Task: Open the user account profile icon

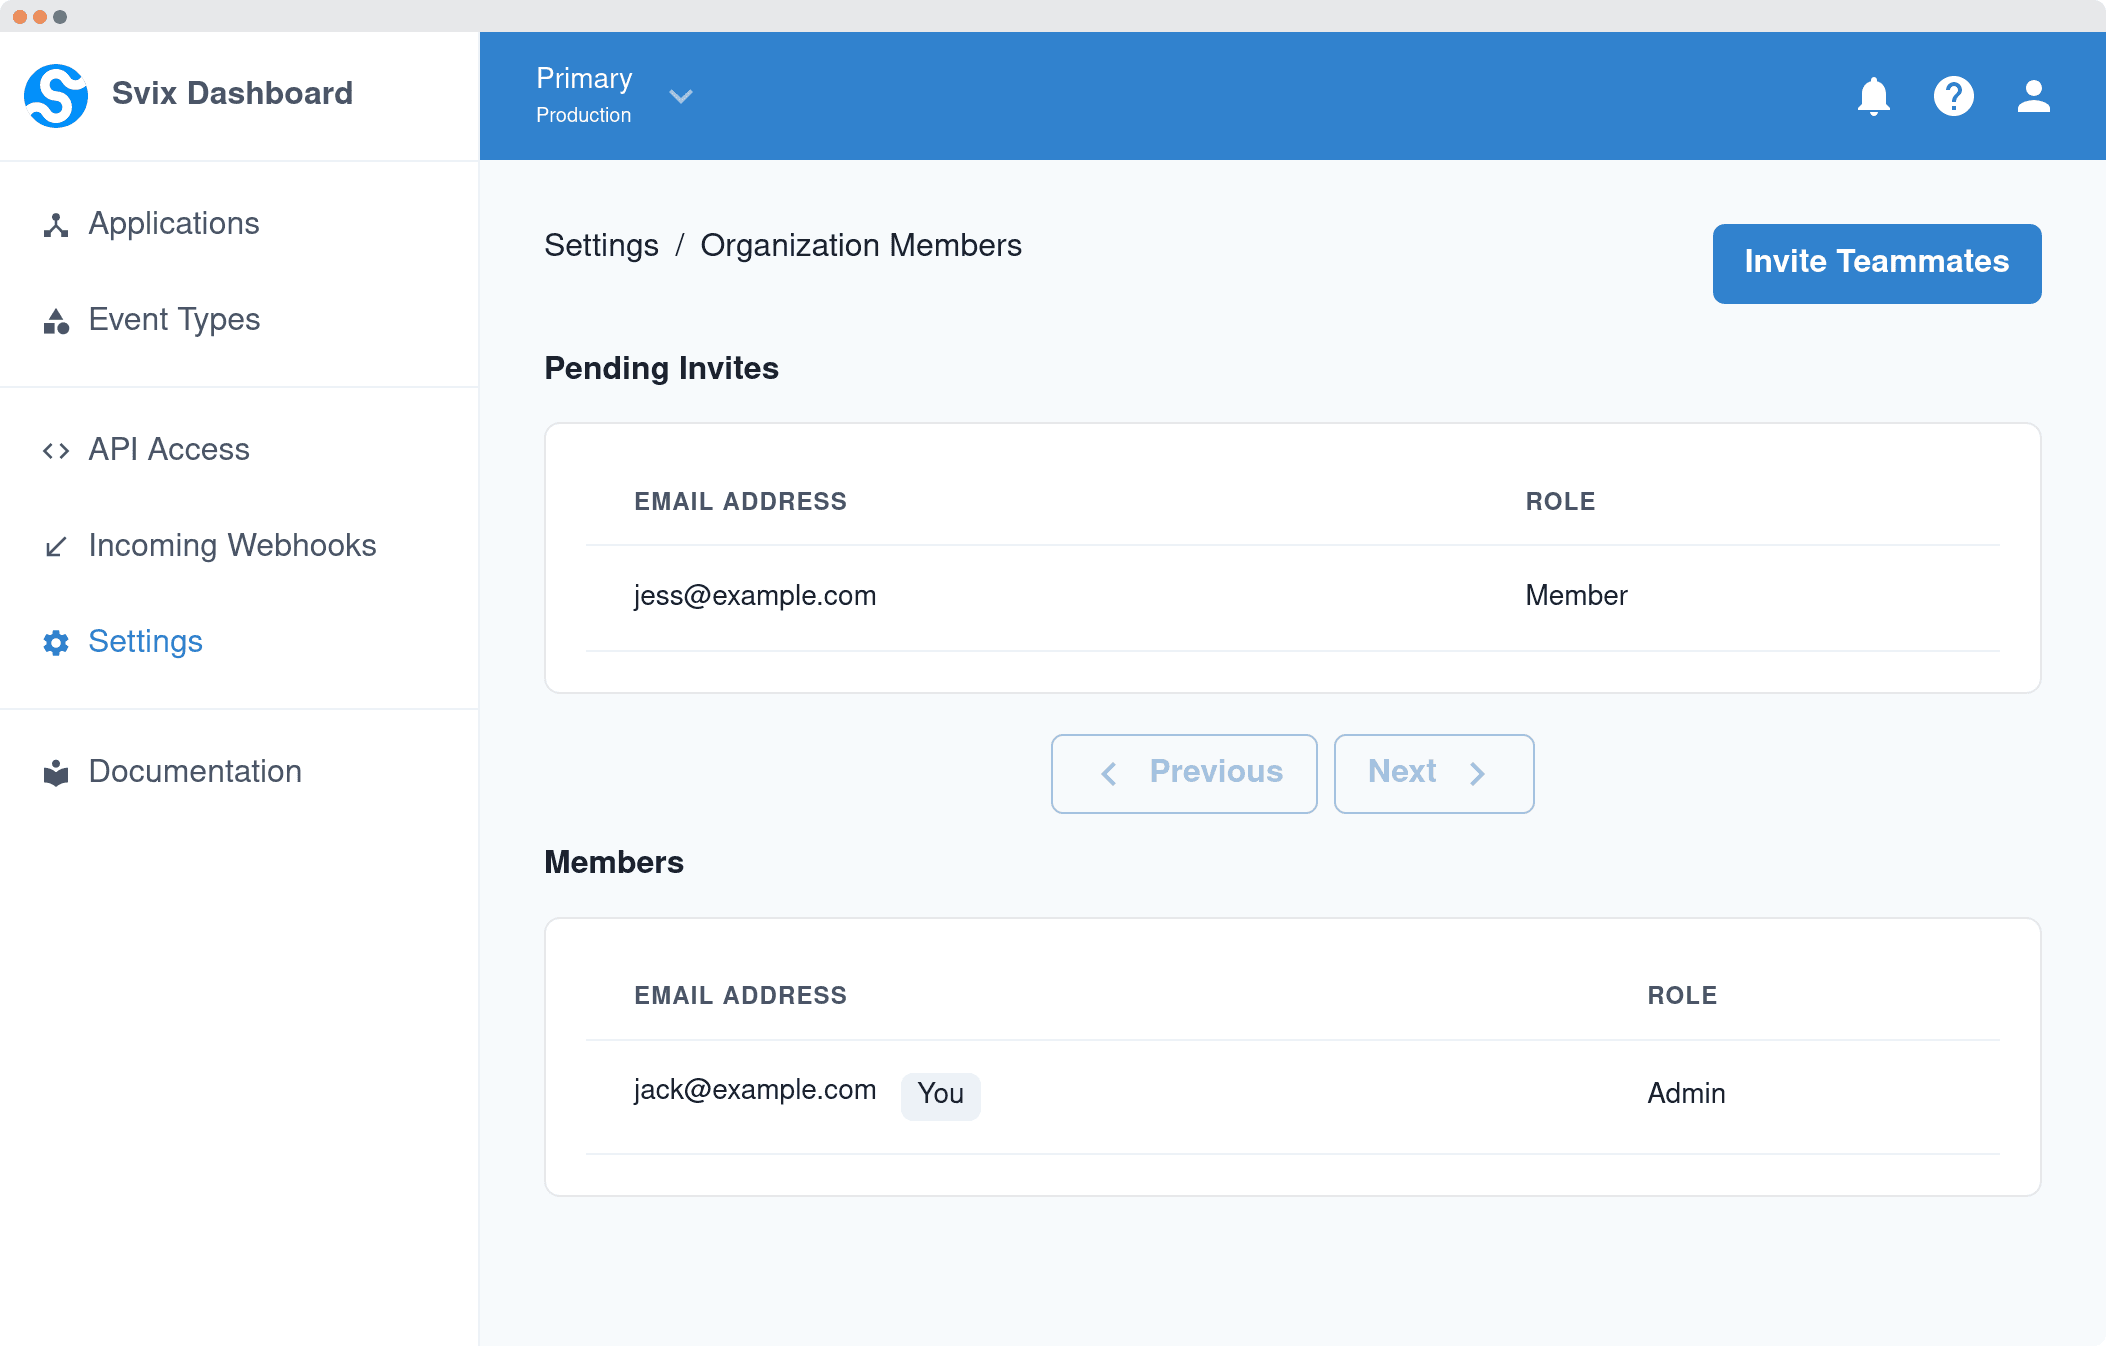Action: [x=2032, y=95]
